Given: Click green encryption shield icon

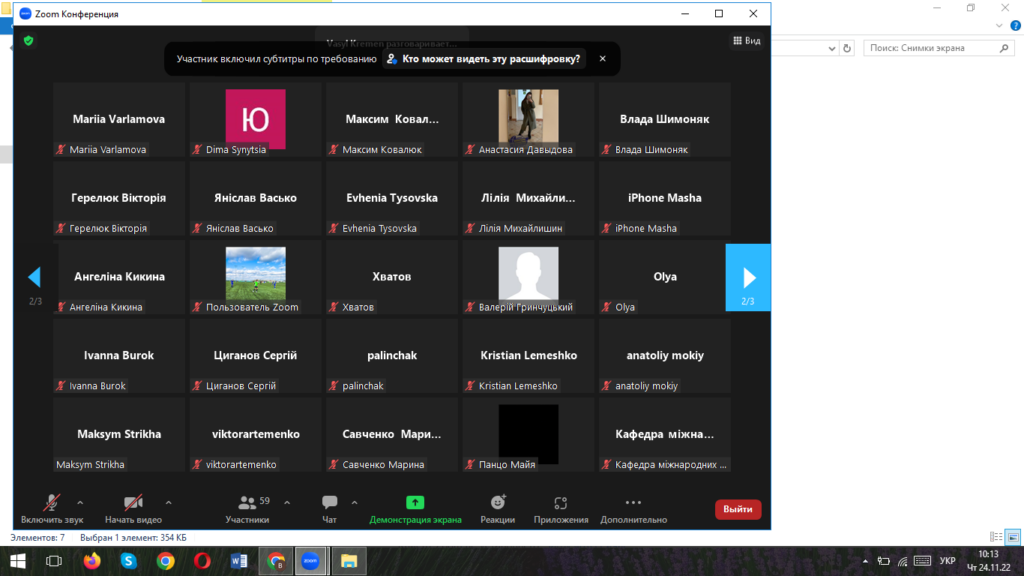Looking at the screenshot, I should [x=28, y=40].
